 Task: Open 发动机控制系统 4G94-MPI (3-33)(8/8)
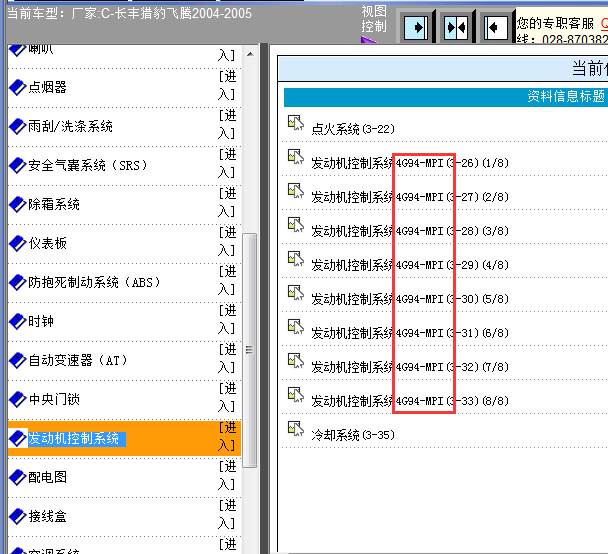point(410,401)
